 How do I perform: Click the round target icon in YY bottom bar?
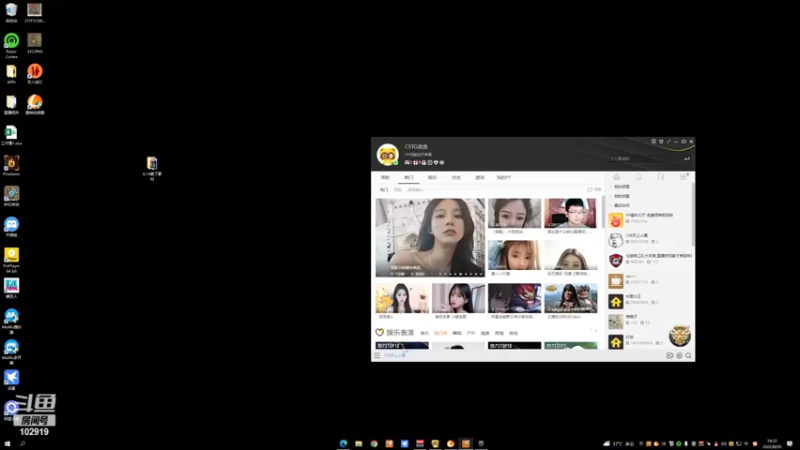pos(679,356)
